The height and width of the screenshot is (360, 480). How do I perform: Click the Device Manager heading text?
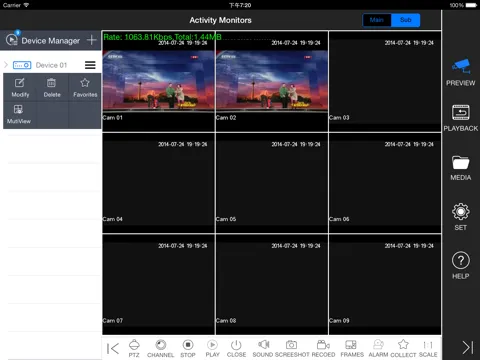51,41
